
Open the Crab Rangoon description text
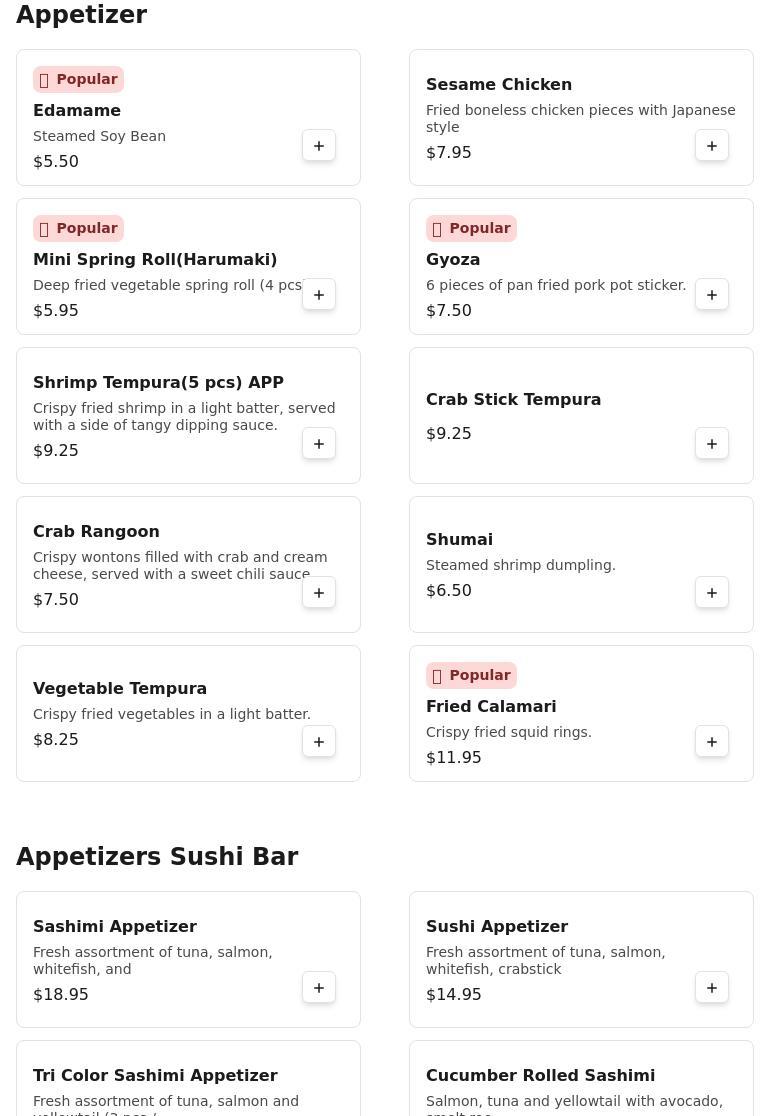click(180, 566)
